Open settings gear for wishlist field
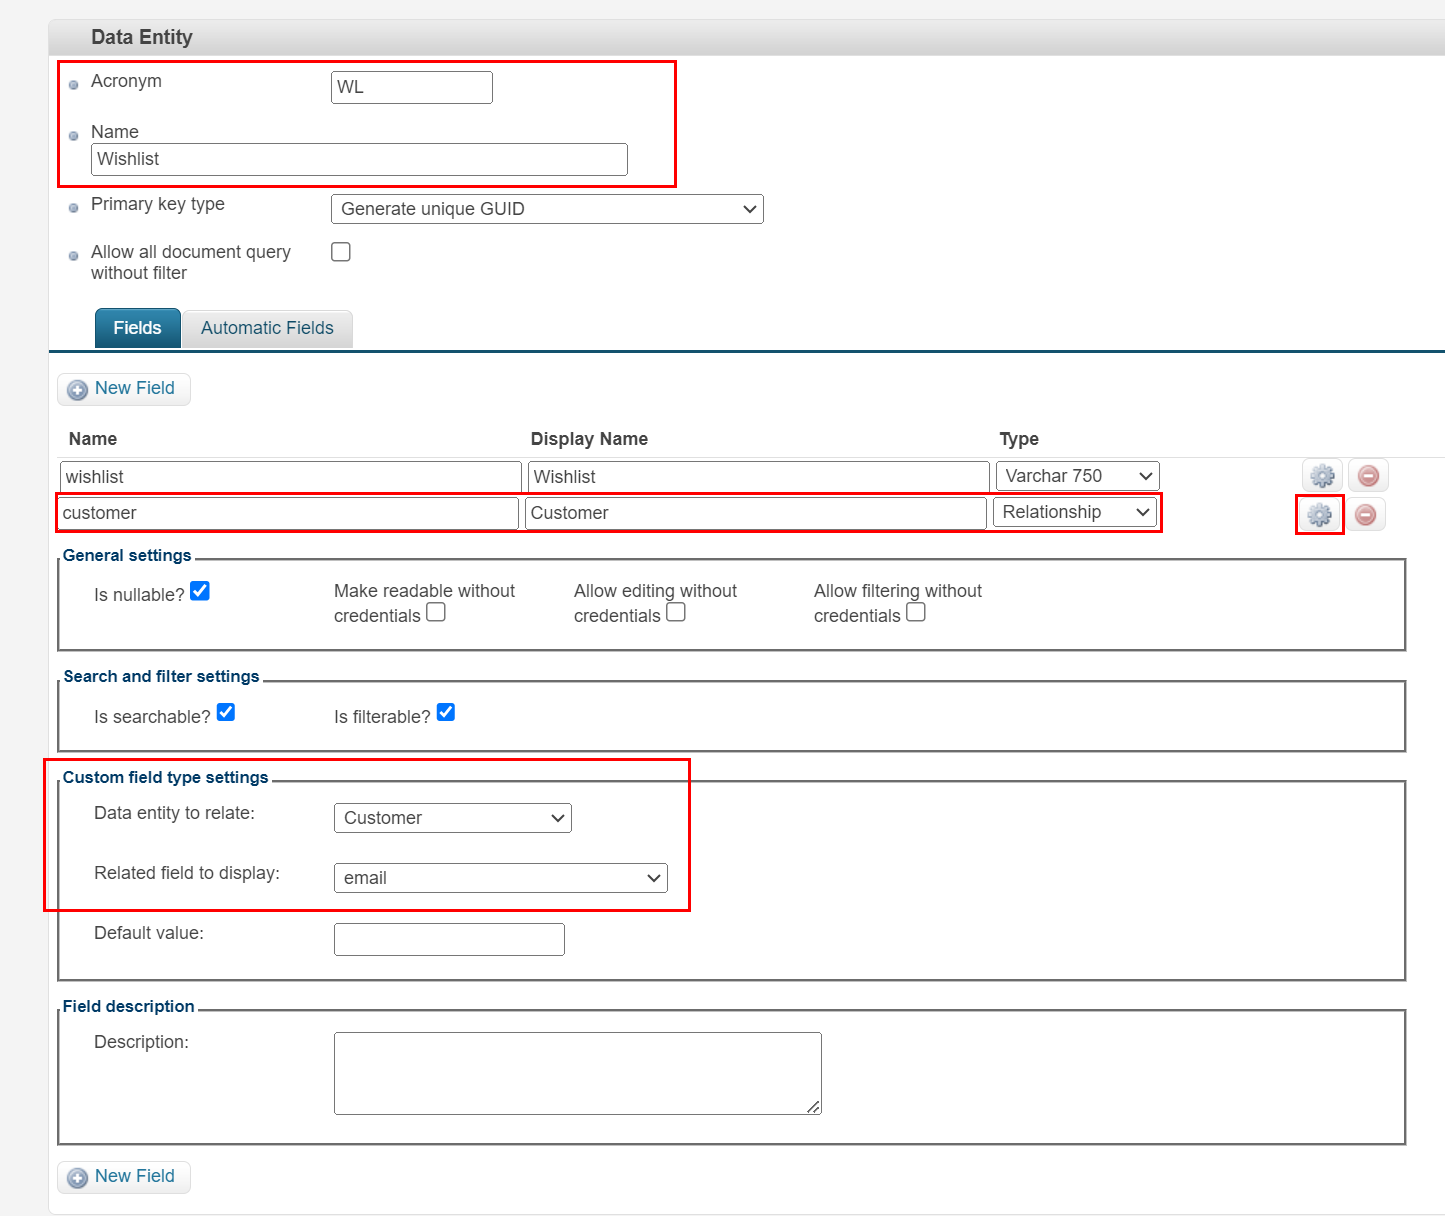This screenshot has height=1216, width=1445. click(x=1322, y=476)
